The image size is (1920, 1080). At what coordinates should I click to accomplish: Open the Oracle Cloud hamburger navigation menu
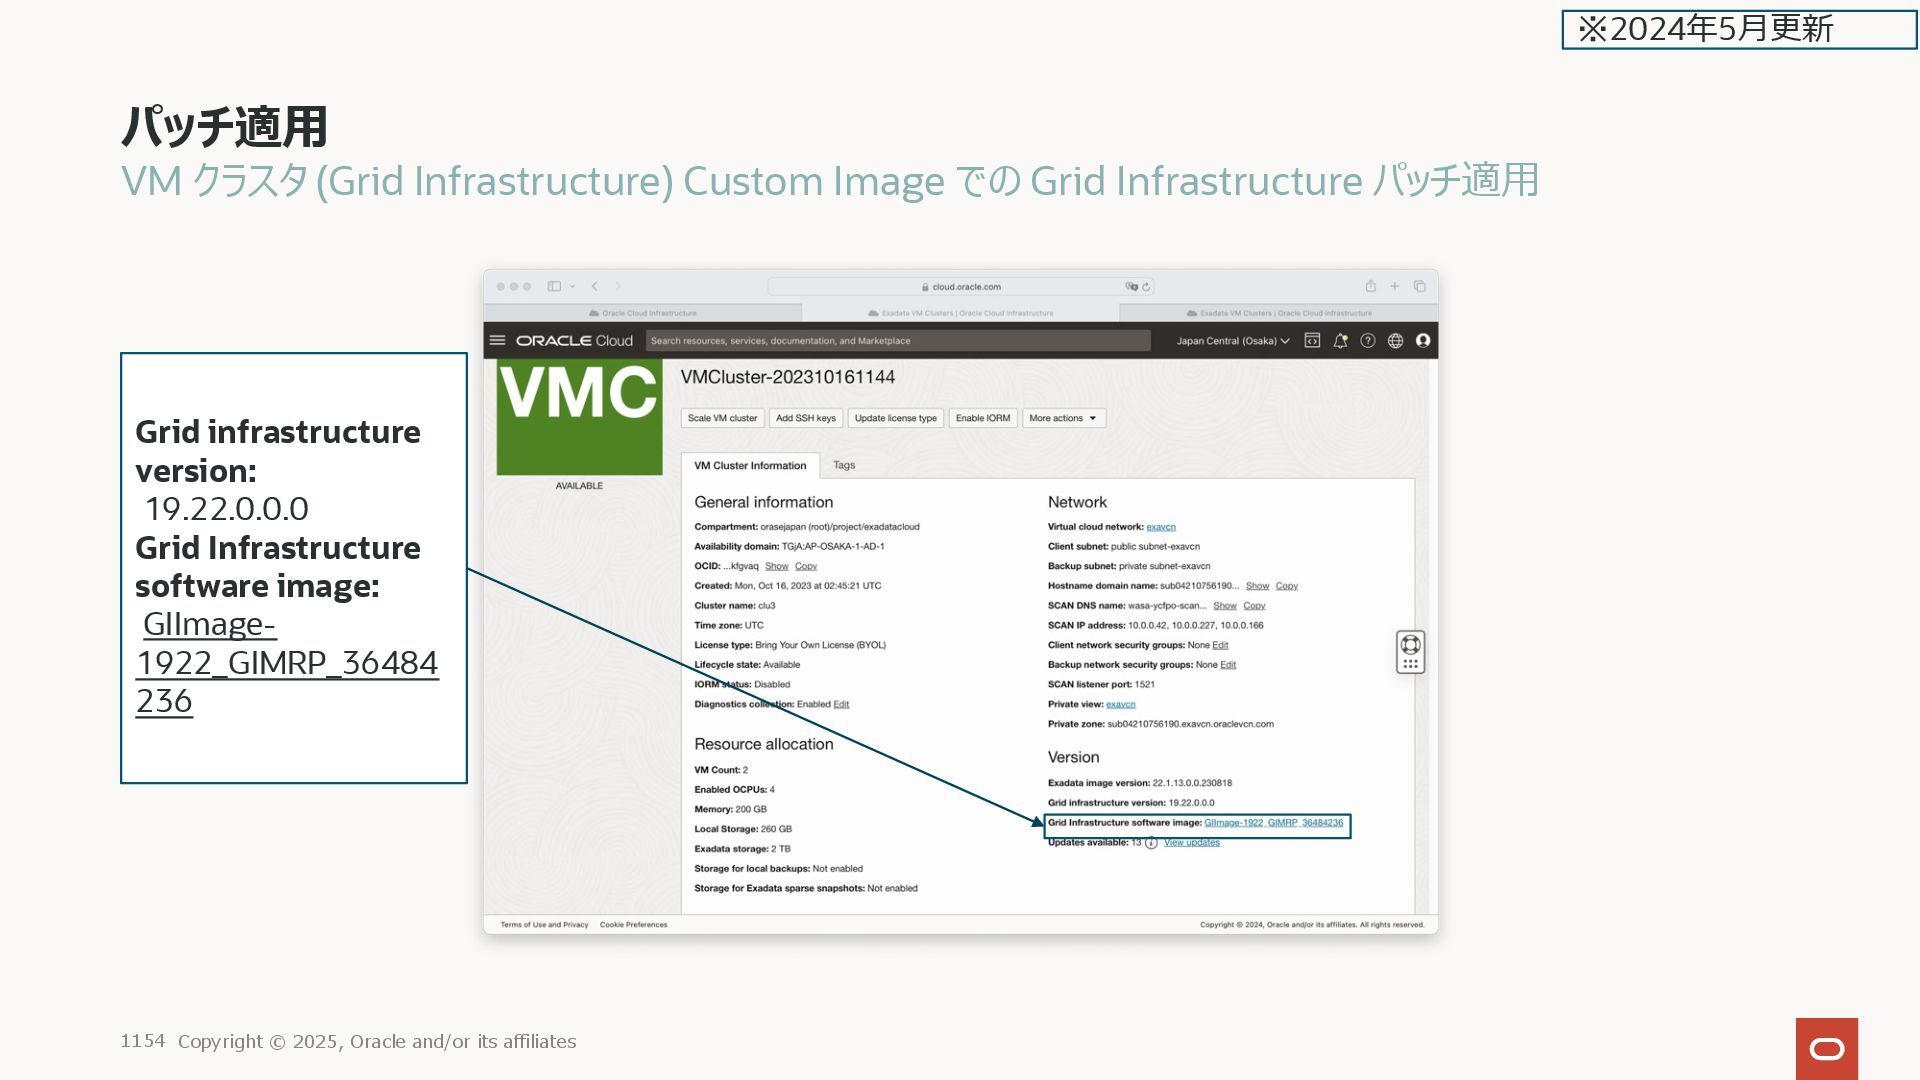click(497, 340)
